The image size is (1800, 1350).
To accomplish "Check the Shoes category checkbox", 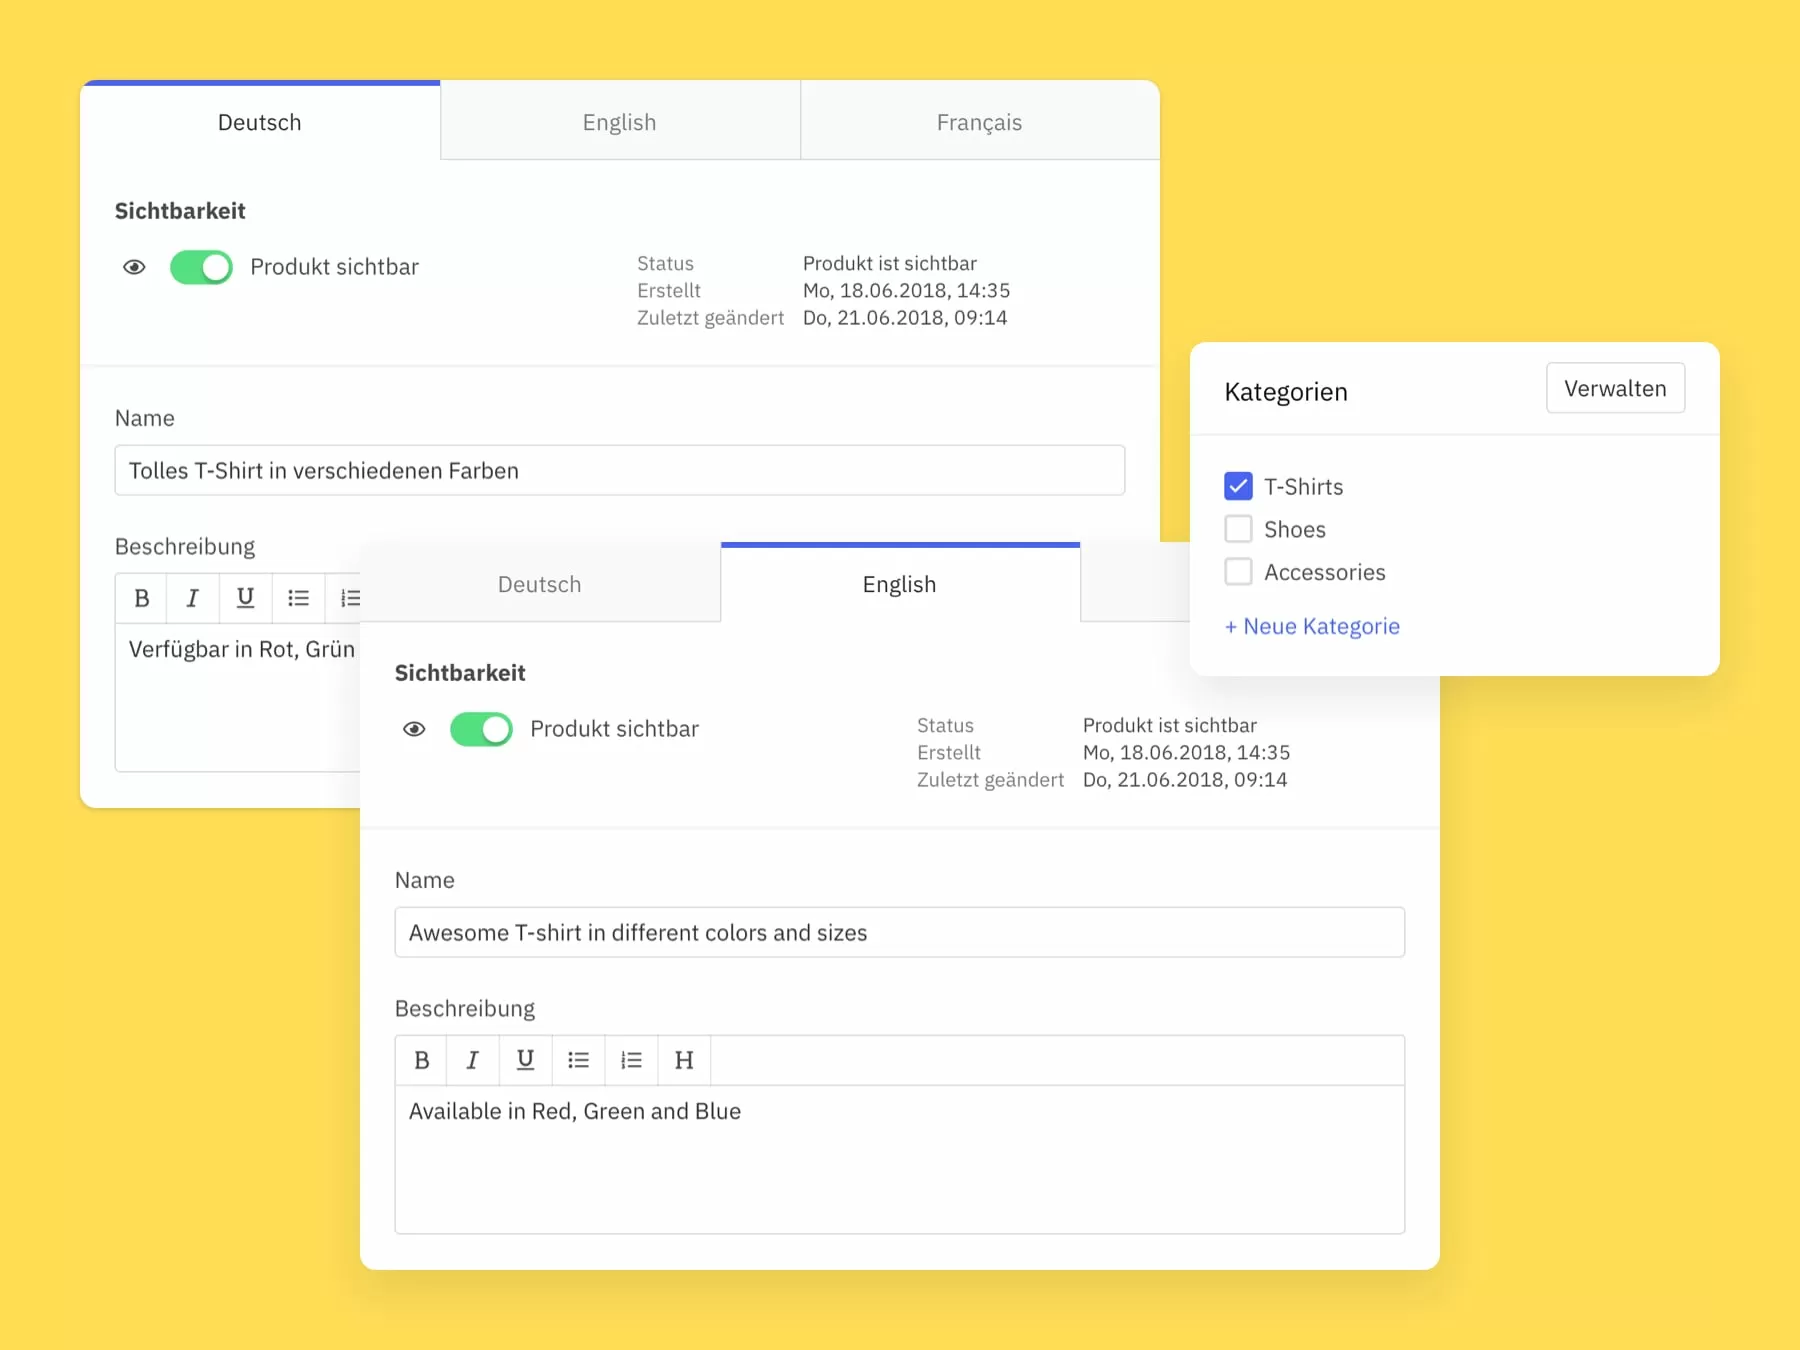I will tap(1238, 529).
